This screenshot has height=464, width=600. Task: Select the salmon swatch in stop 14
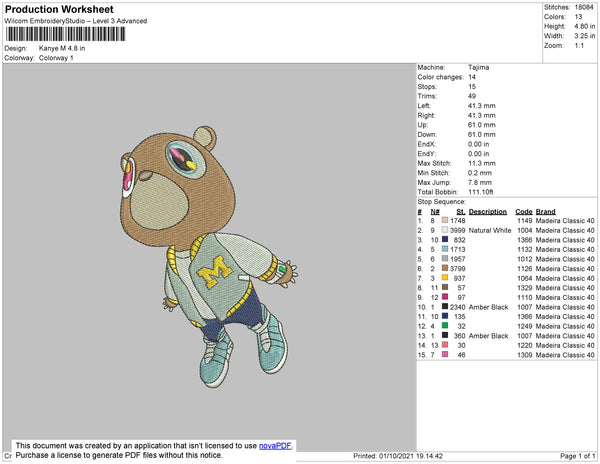445,345
